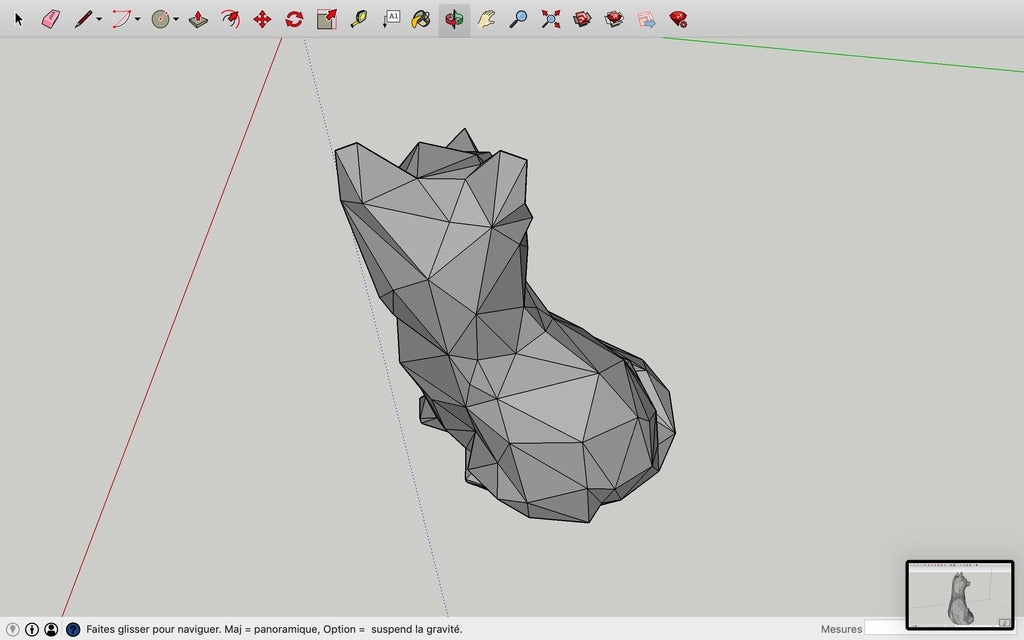Activate the Select arrow tool
This screenshot has height=640, width=1024.
point(18,18)
